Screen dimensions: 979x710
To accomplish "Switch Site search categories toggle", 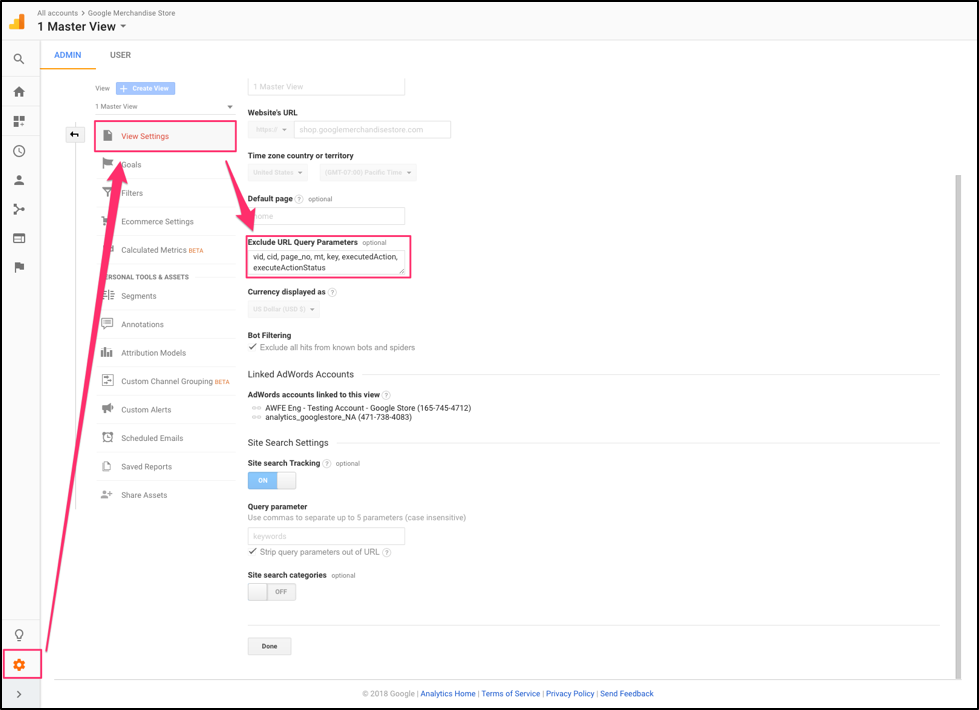I will (272, 591).
